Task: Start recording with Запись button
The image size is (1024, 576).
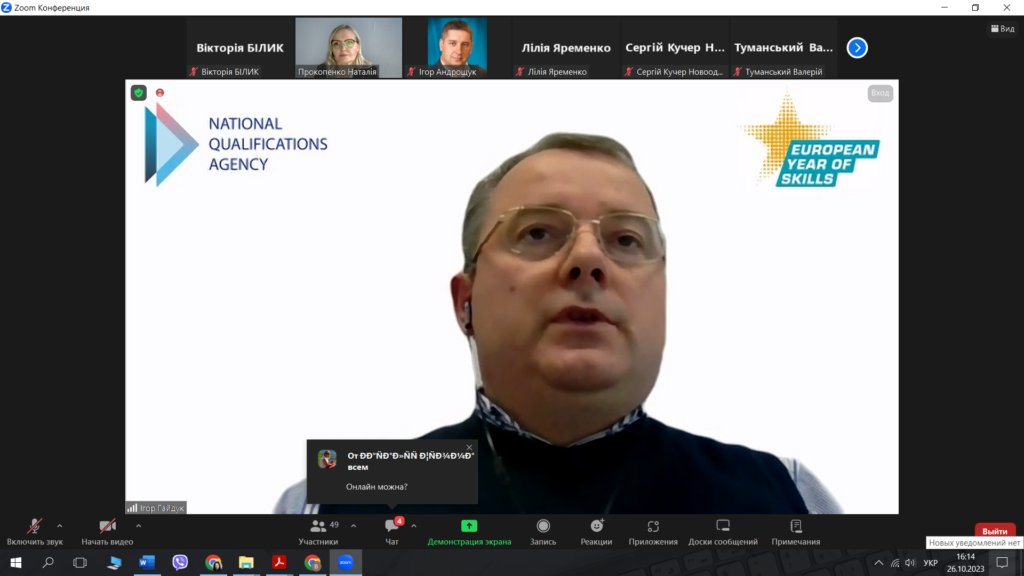Action: pos(543,530)
